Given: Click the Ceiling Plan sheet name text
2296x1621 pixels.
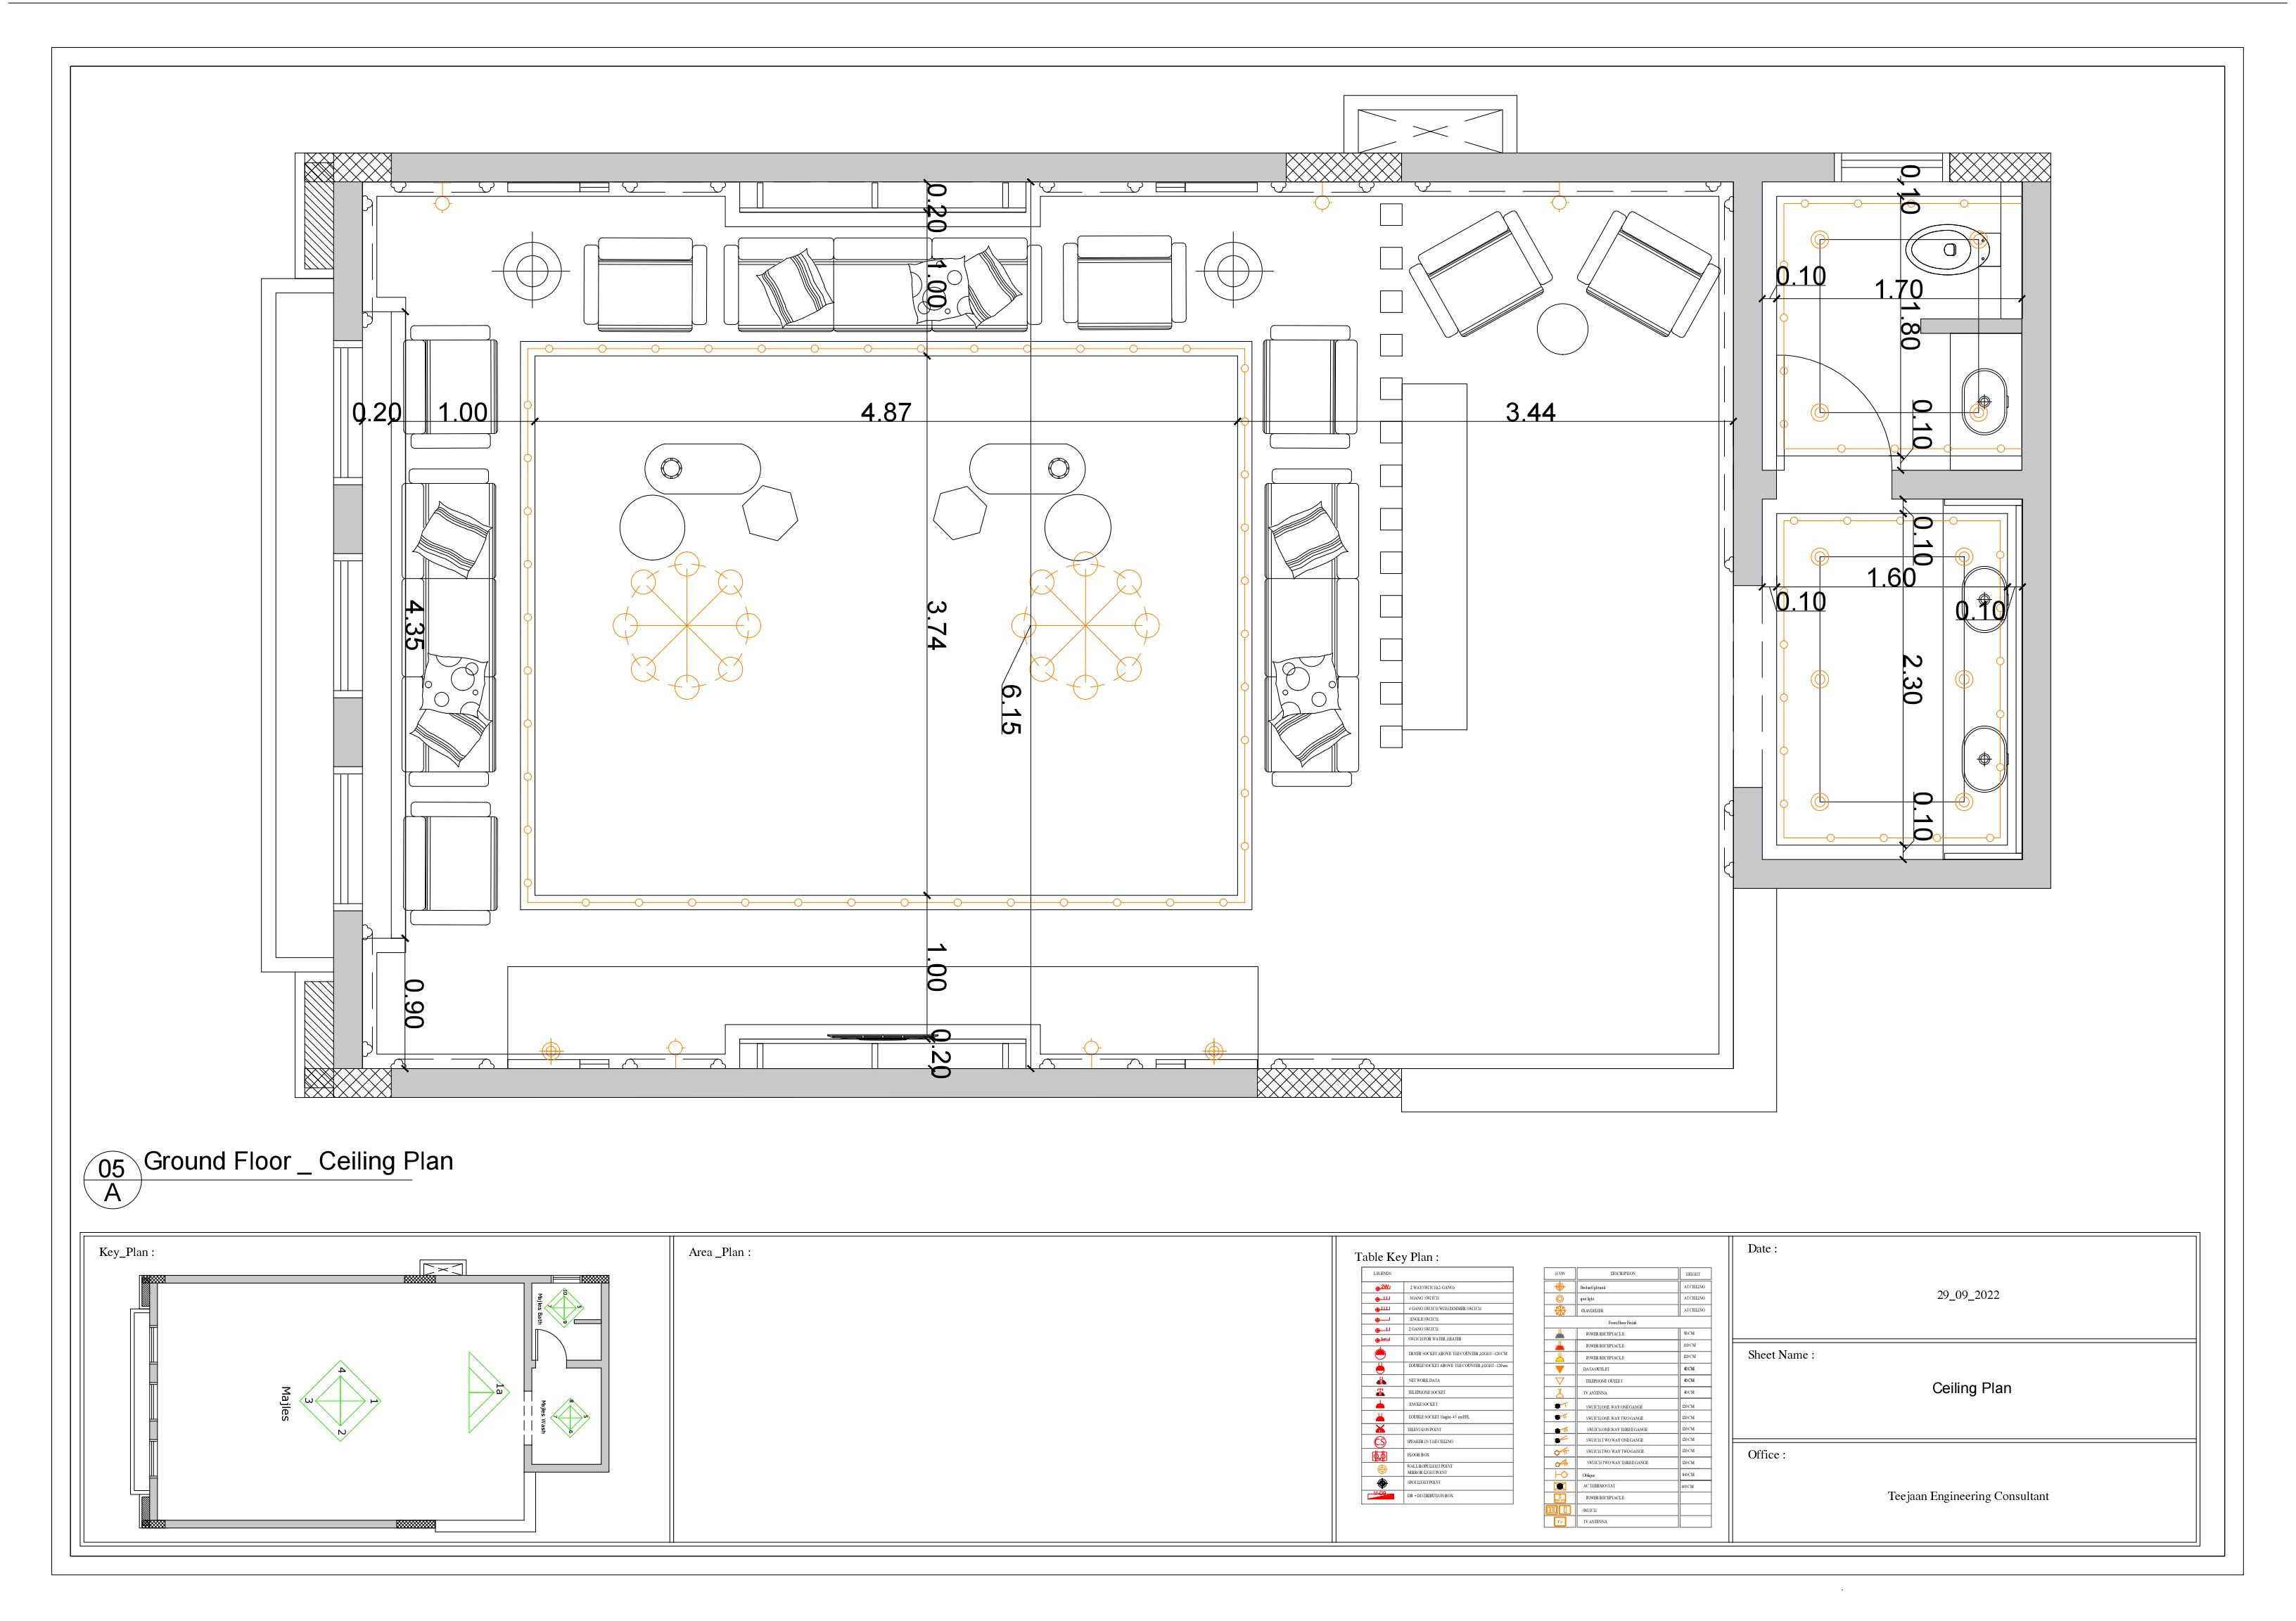Looking at the screenshot, I should (1970, 1388).
